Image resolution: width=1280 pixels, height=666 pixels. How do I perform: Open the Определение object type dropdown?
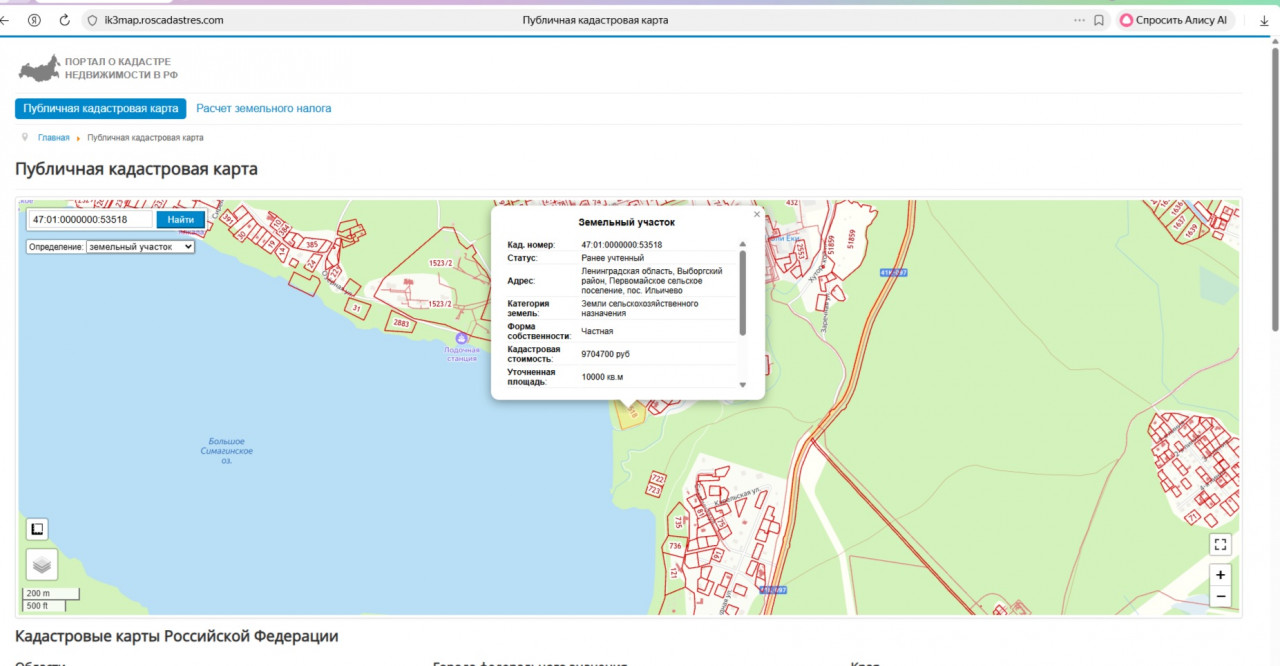140,246
